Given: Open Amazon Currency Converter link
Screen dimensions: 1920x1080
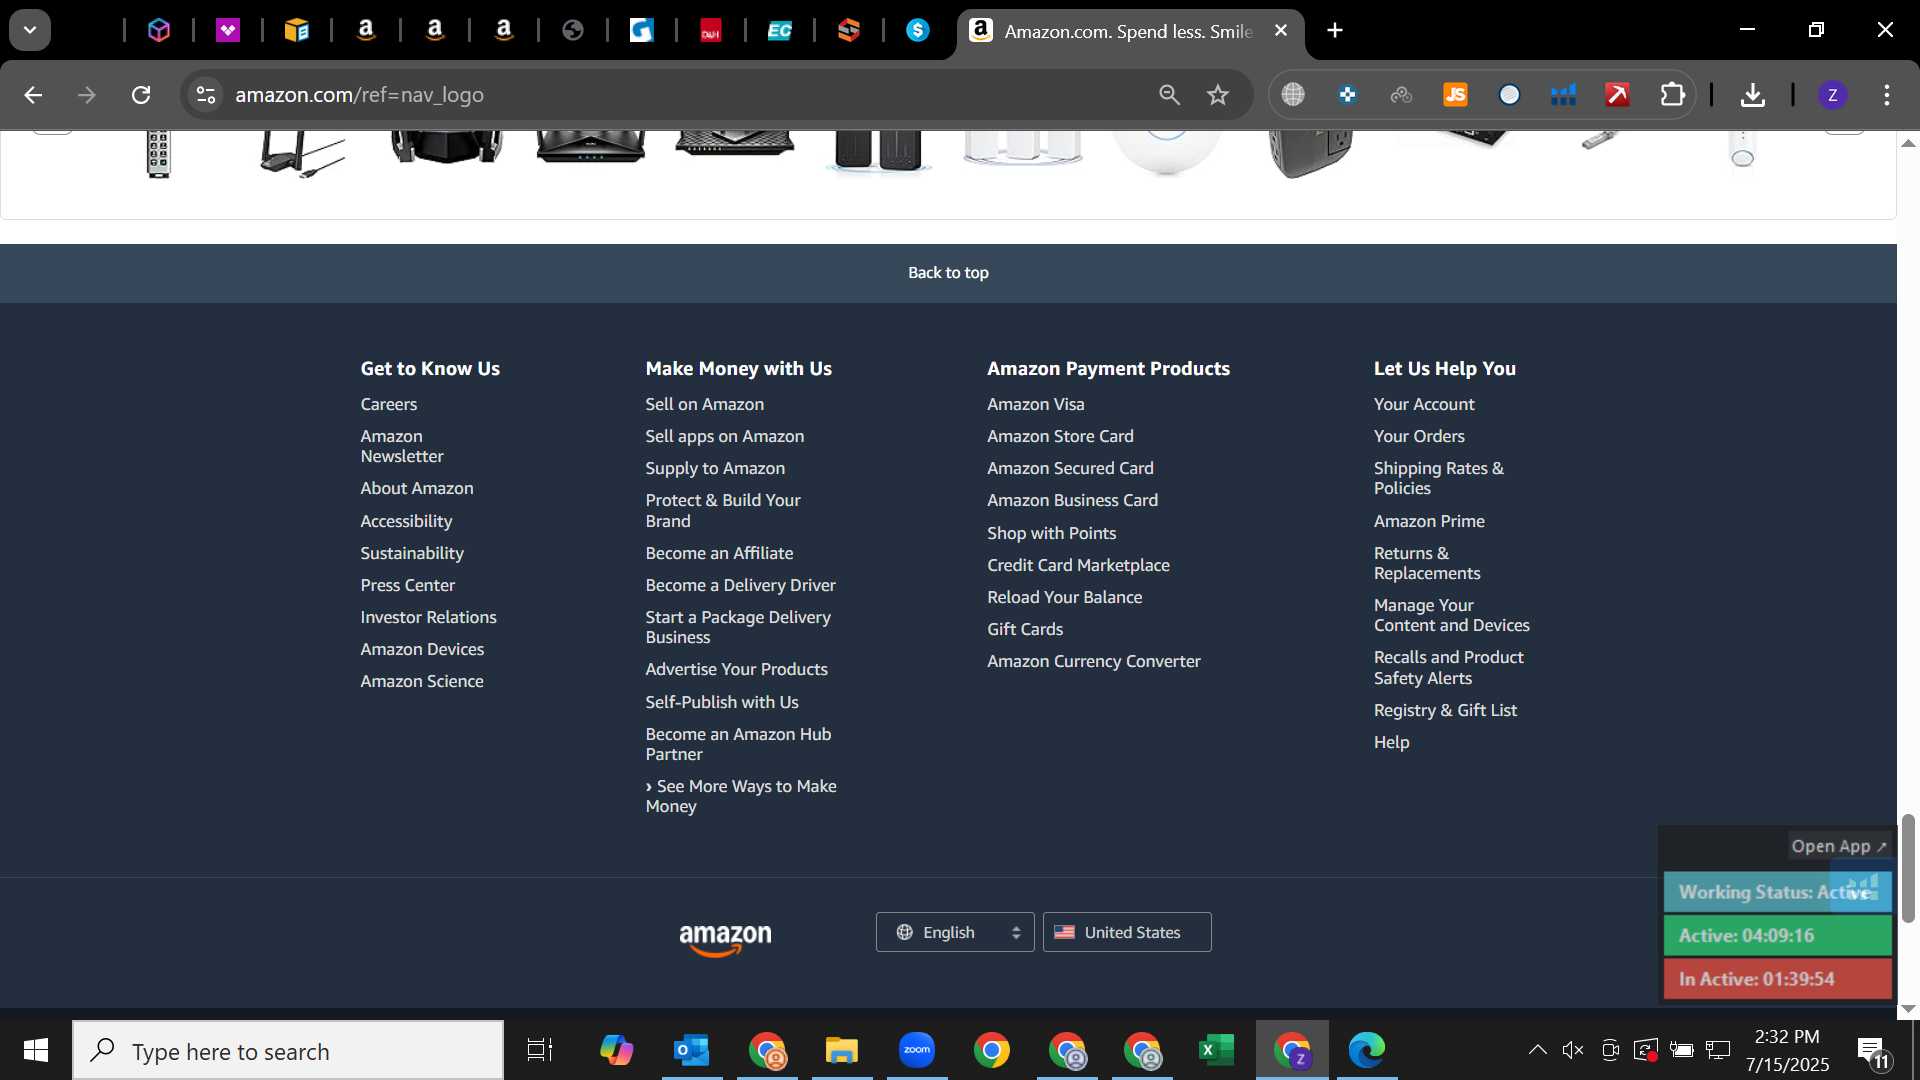Looking at the screenshot, I should (1093, 661).
